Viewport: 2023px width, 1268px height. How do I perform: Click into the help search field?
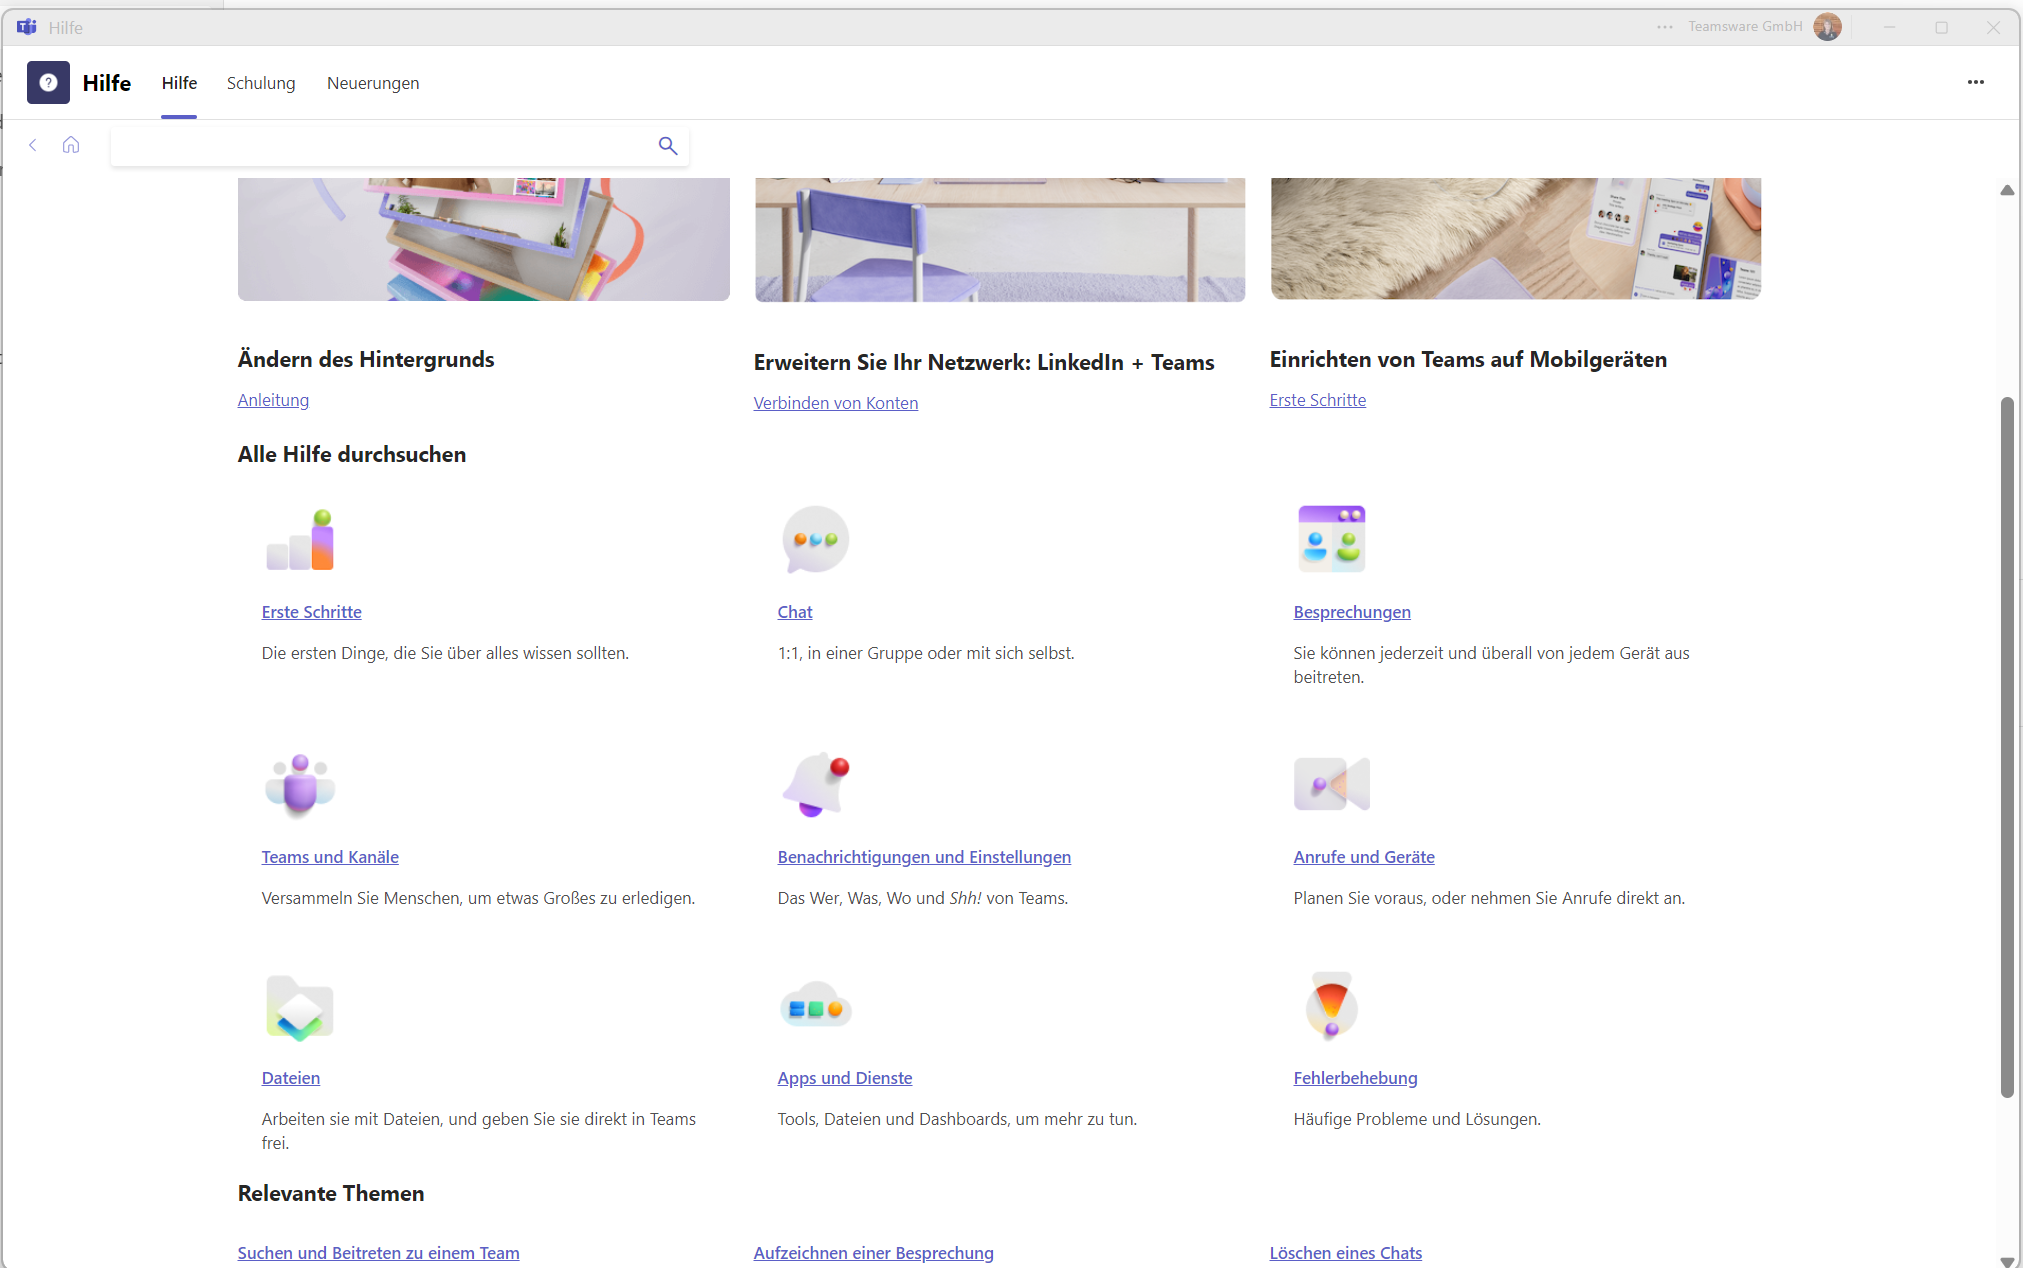click(x=380, y=146)
